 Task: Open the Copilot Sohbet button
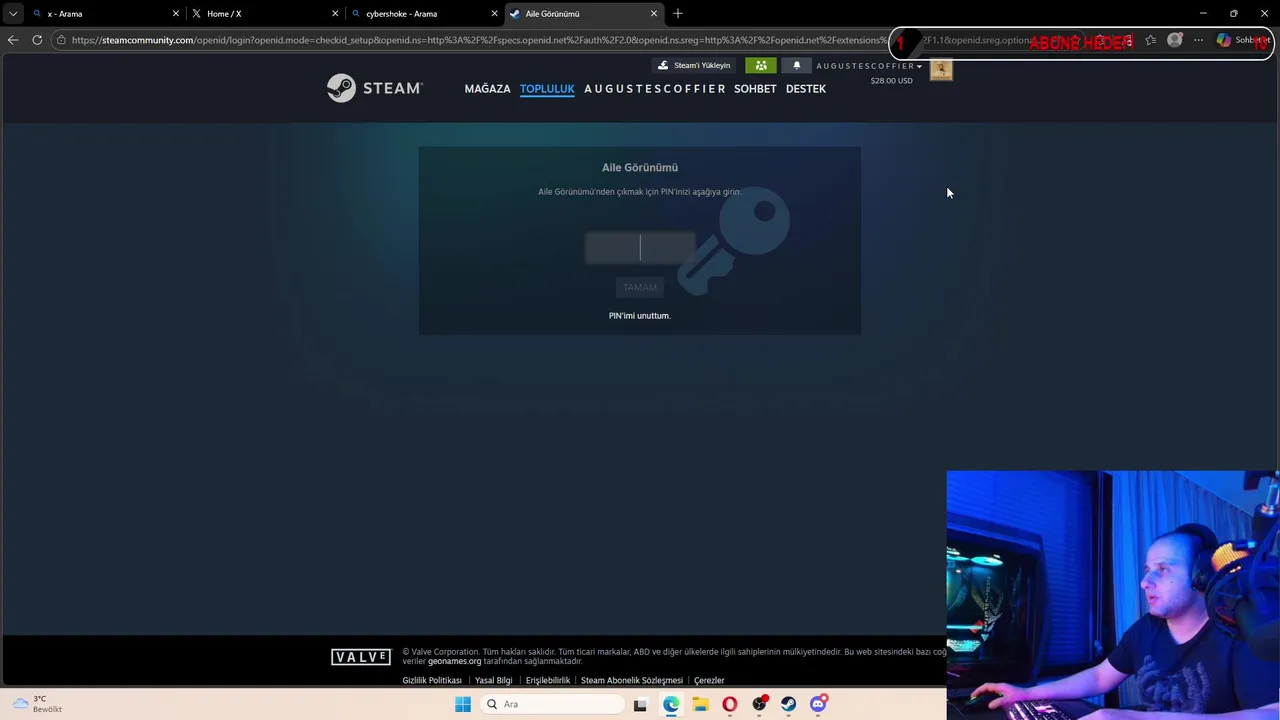coord(1243,40)
